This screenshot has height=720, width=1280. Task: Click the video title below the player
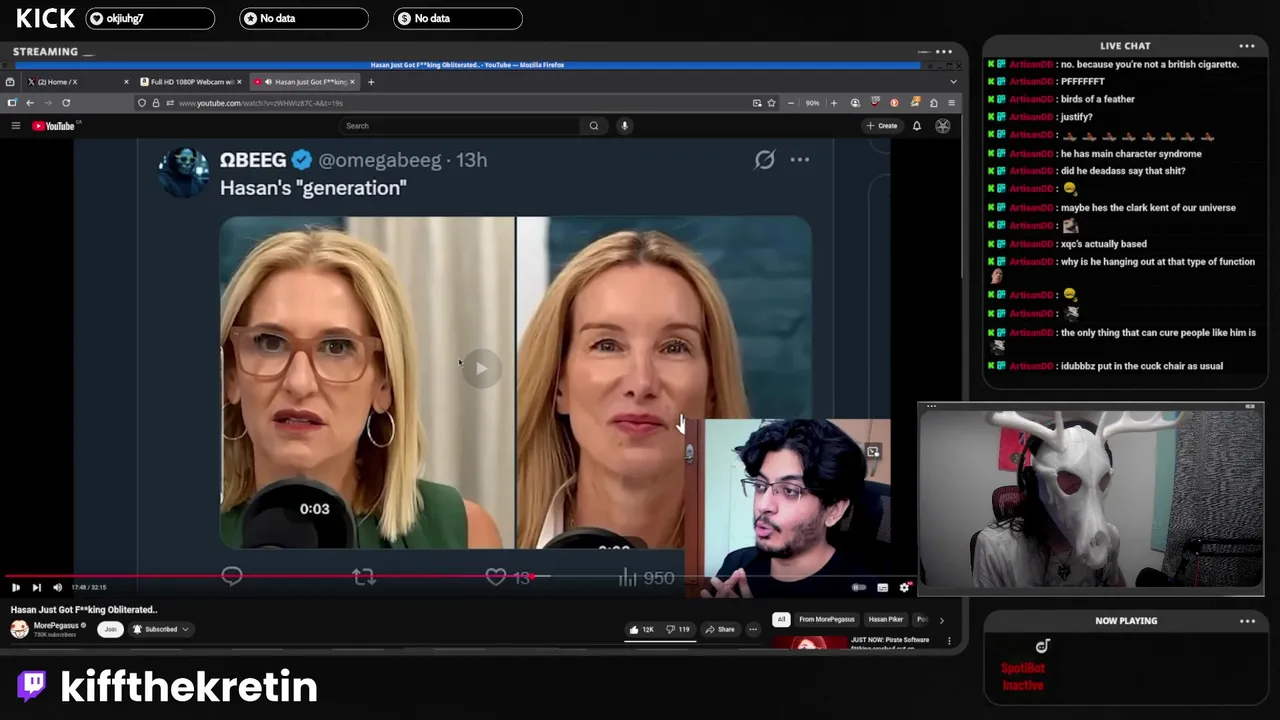84,609
